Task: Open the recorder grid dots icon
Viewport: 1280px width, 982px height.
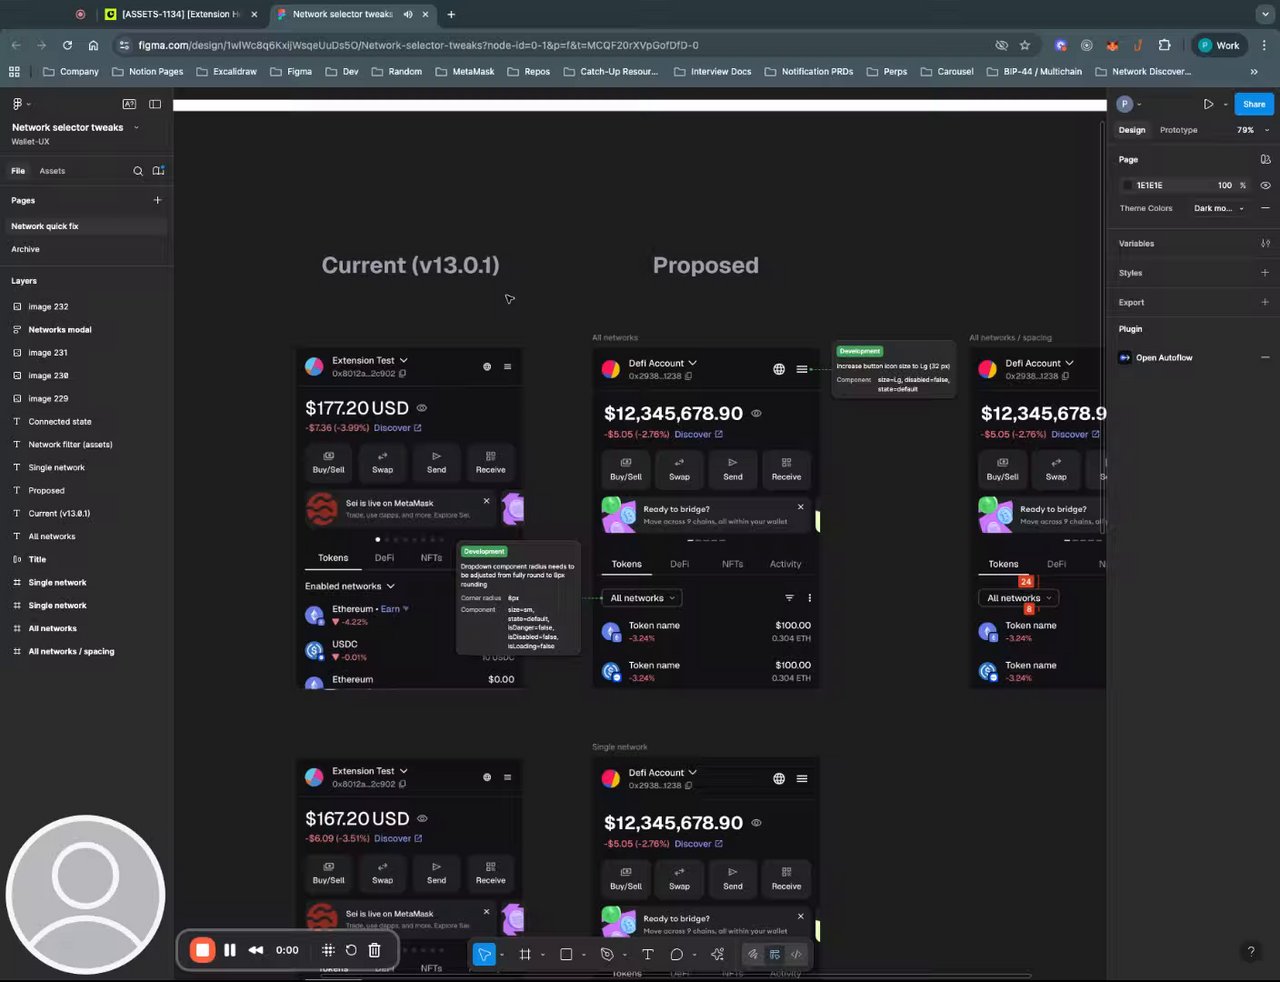Action: coord(328,950)
